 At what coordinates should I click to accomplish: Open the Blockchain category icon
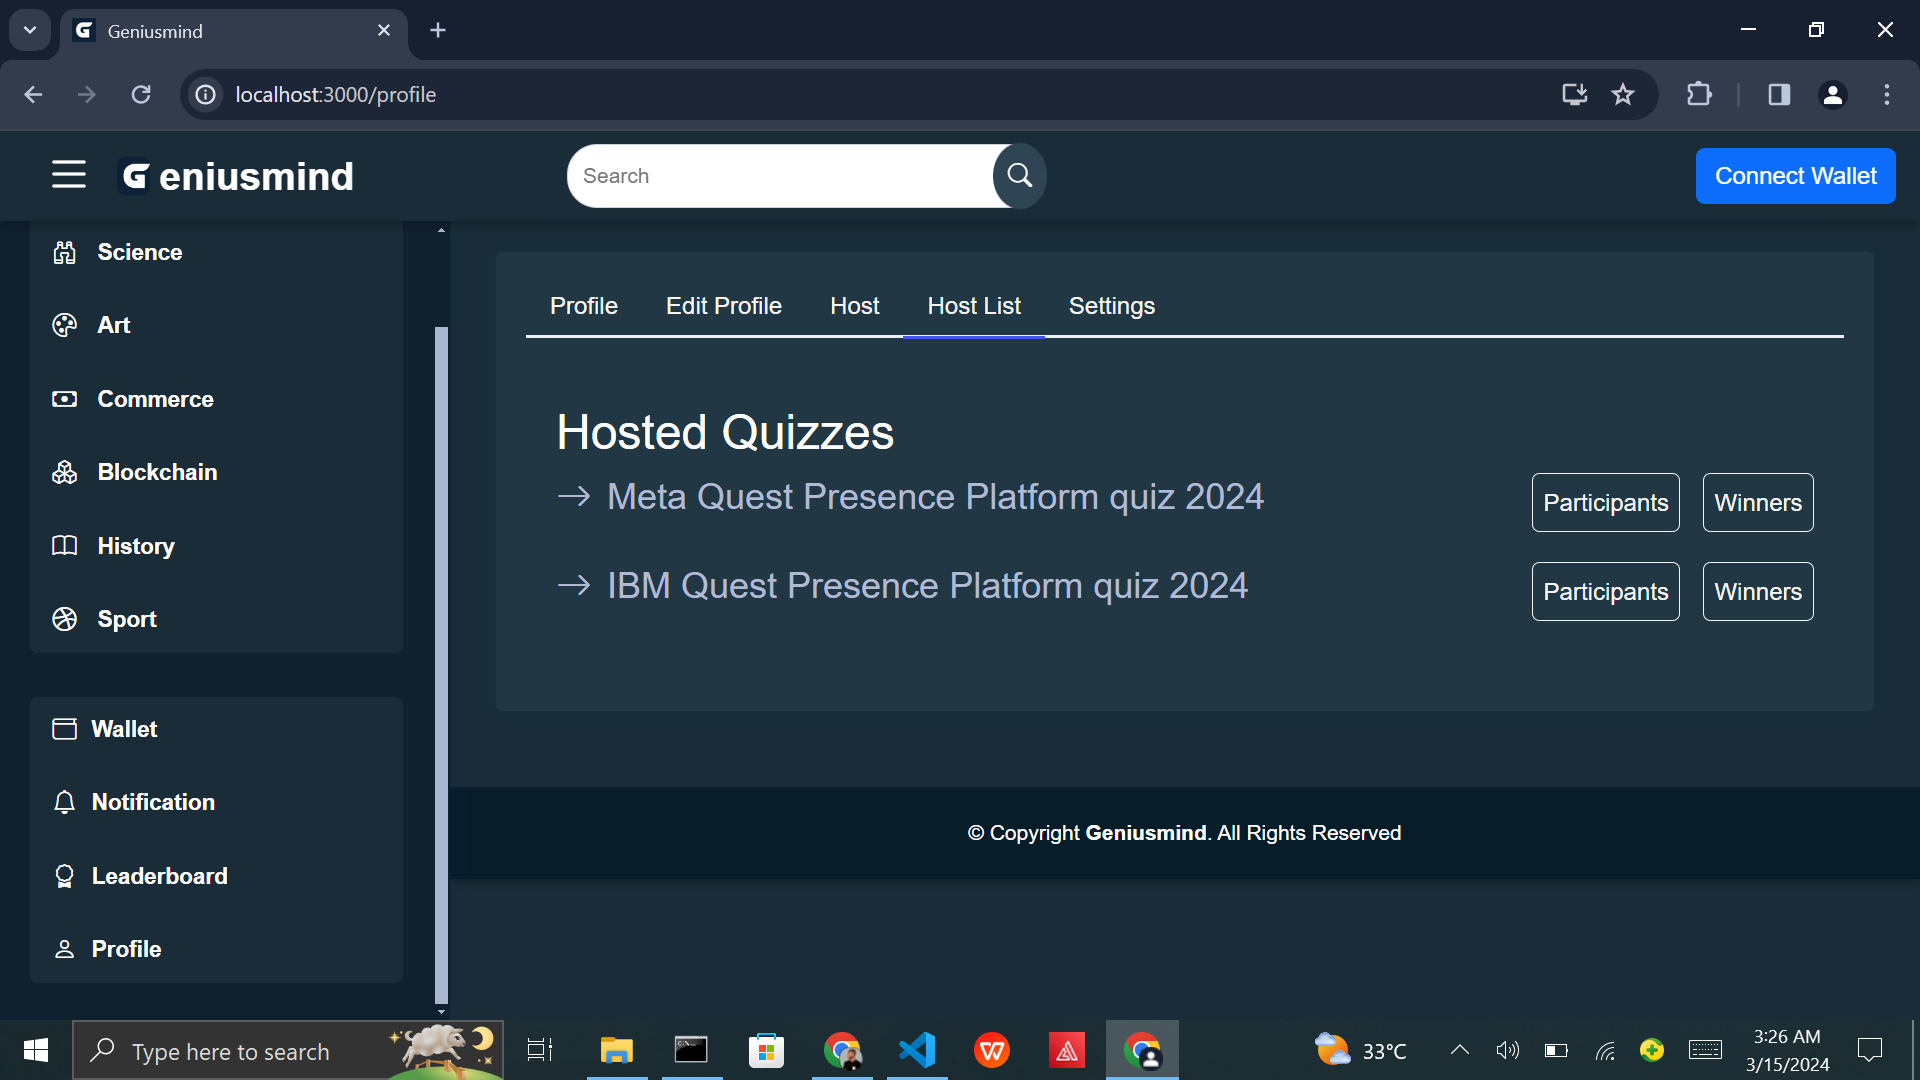[65, 472]
